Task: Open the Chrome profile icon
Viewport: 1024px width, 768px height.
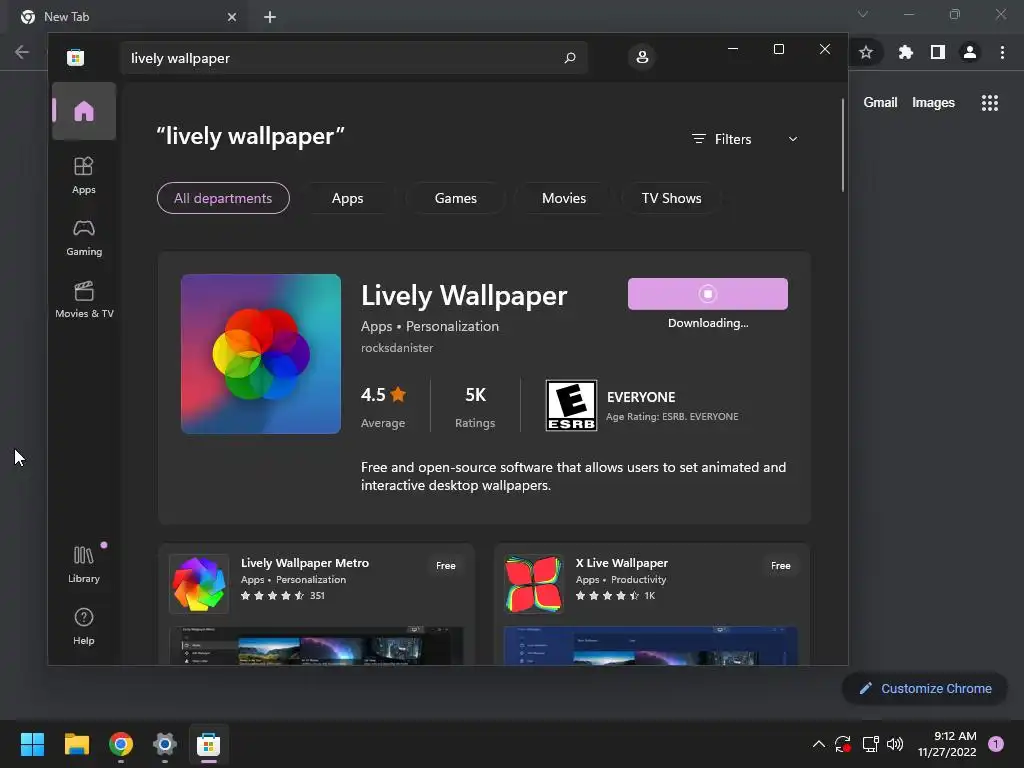Action: coord(970,52)
